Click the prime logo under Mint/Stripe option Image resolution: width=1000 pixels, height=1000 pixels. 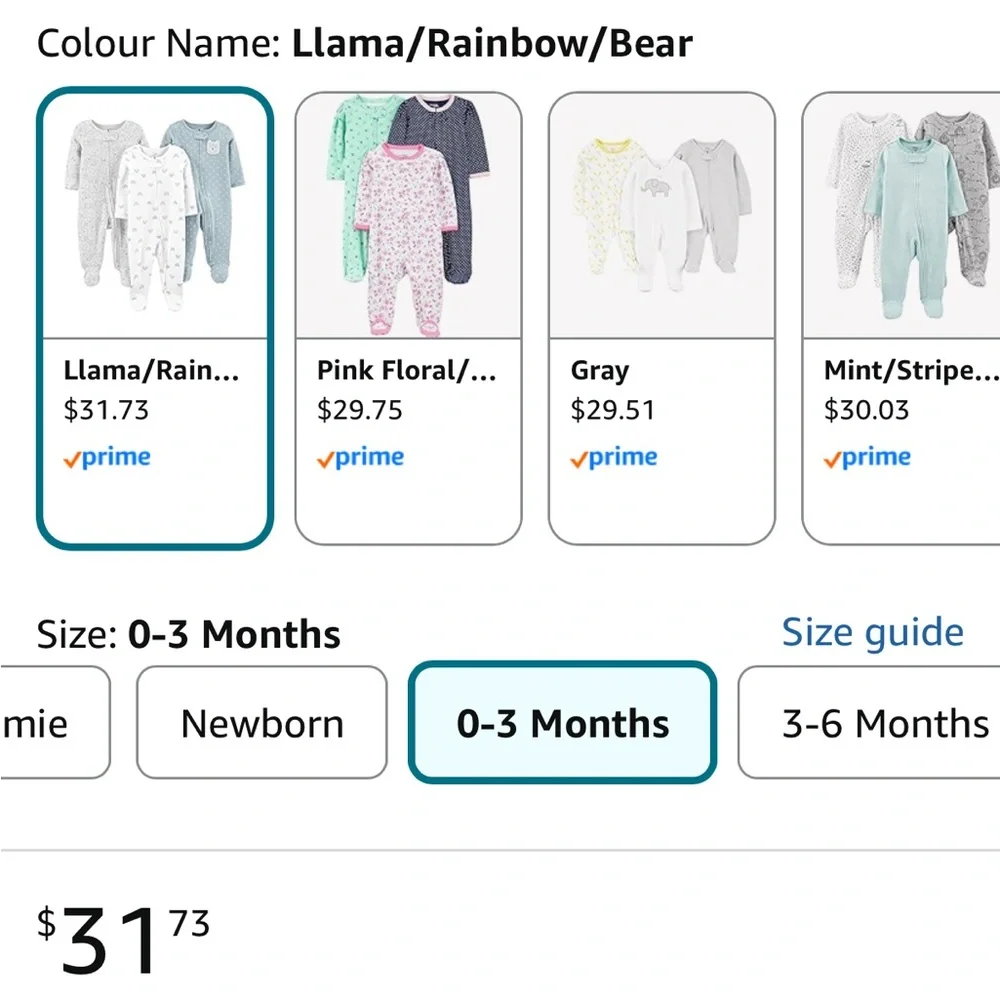[867, 458]
